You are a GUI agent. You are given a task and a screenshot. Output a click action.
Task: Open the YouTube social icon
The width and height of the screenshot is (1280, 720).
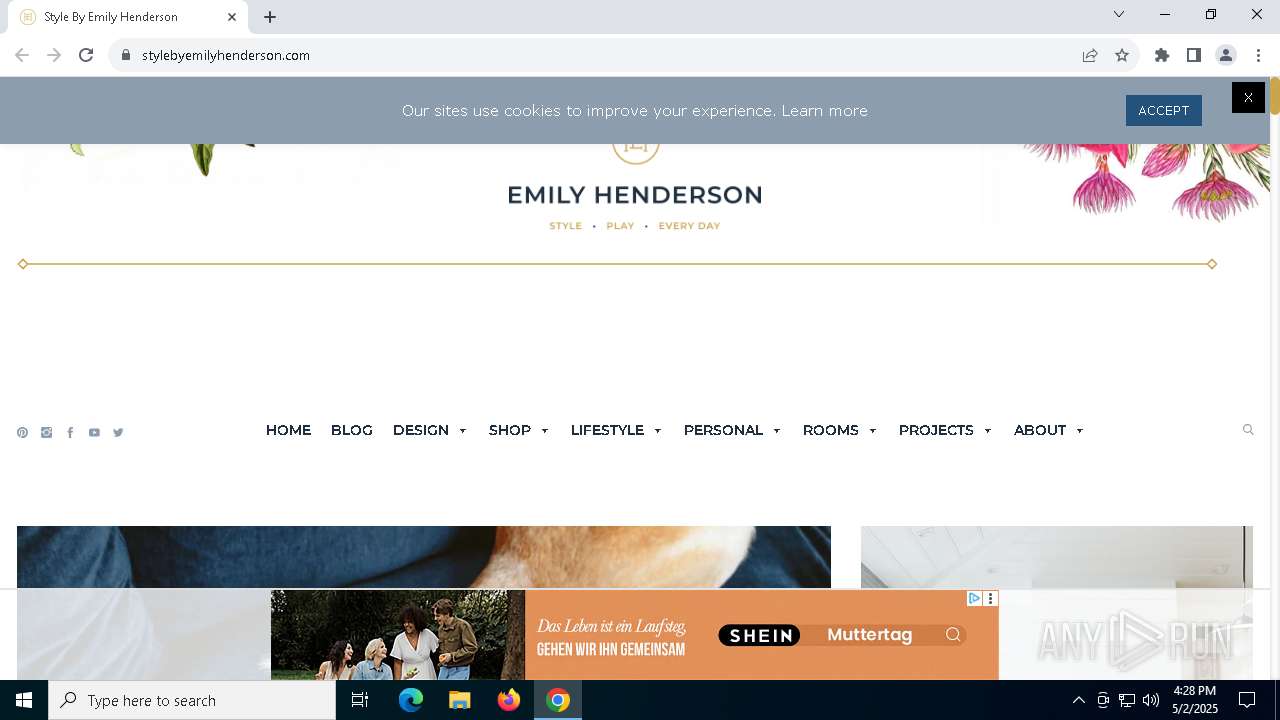(x=94, y=433)
